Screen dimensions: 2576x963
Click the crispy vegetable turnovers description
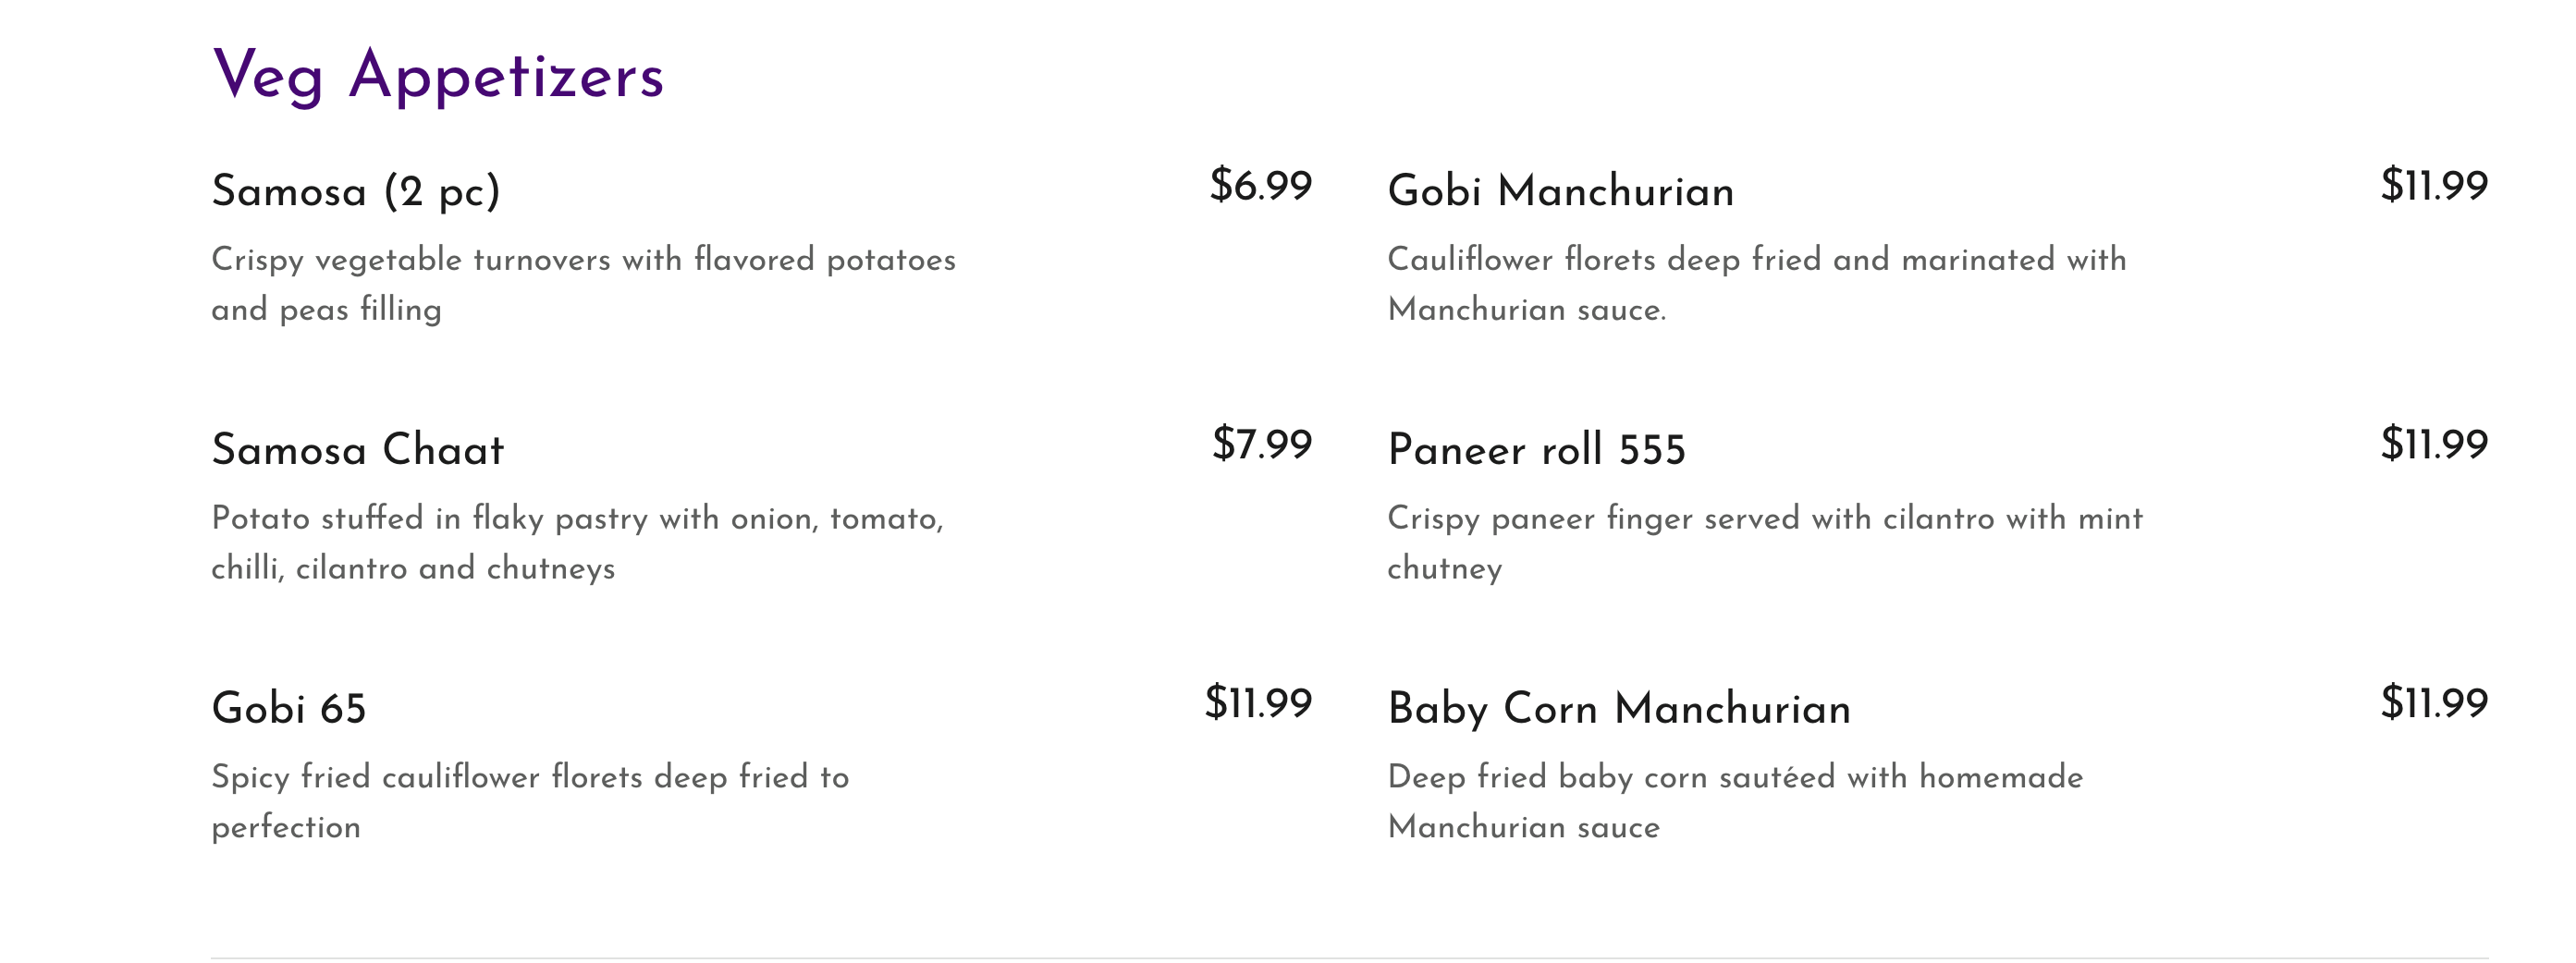tap(583, 284)
